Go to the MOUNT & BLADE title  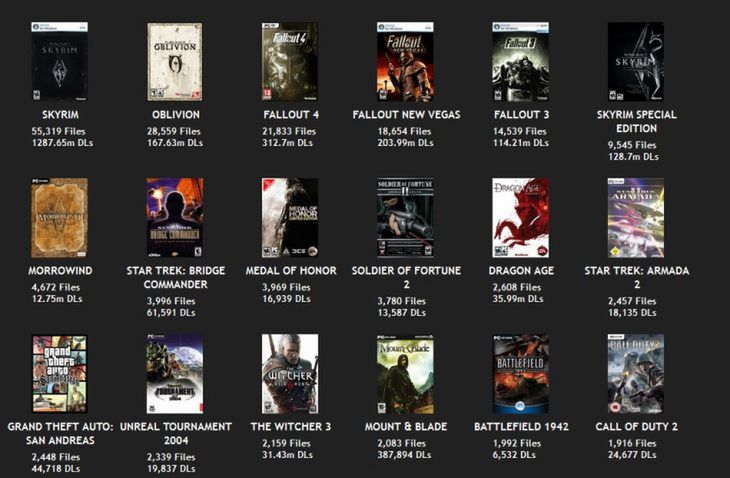pos(406,426)
